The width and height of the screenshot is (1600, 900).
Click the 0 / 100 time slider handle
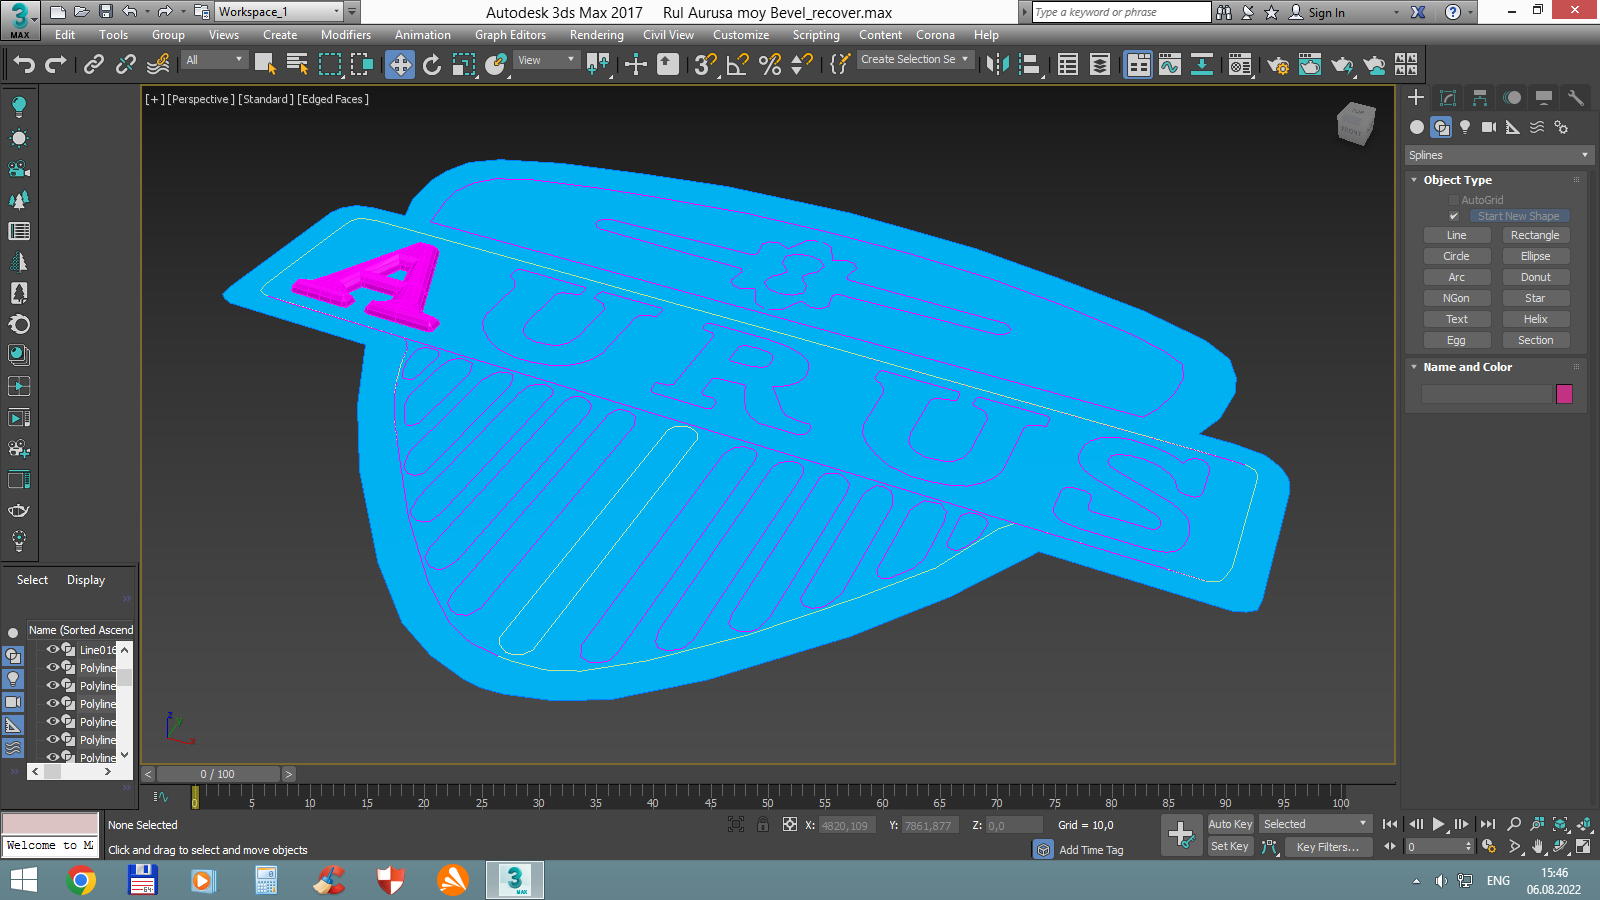click(x=218, y=774)
